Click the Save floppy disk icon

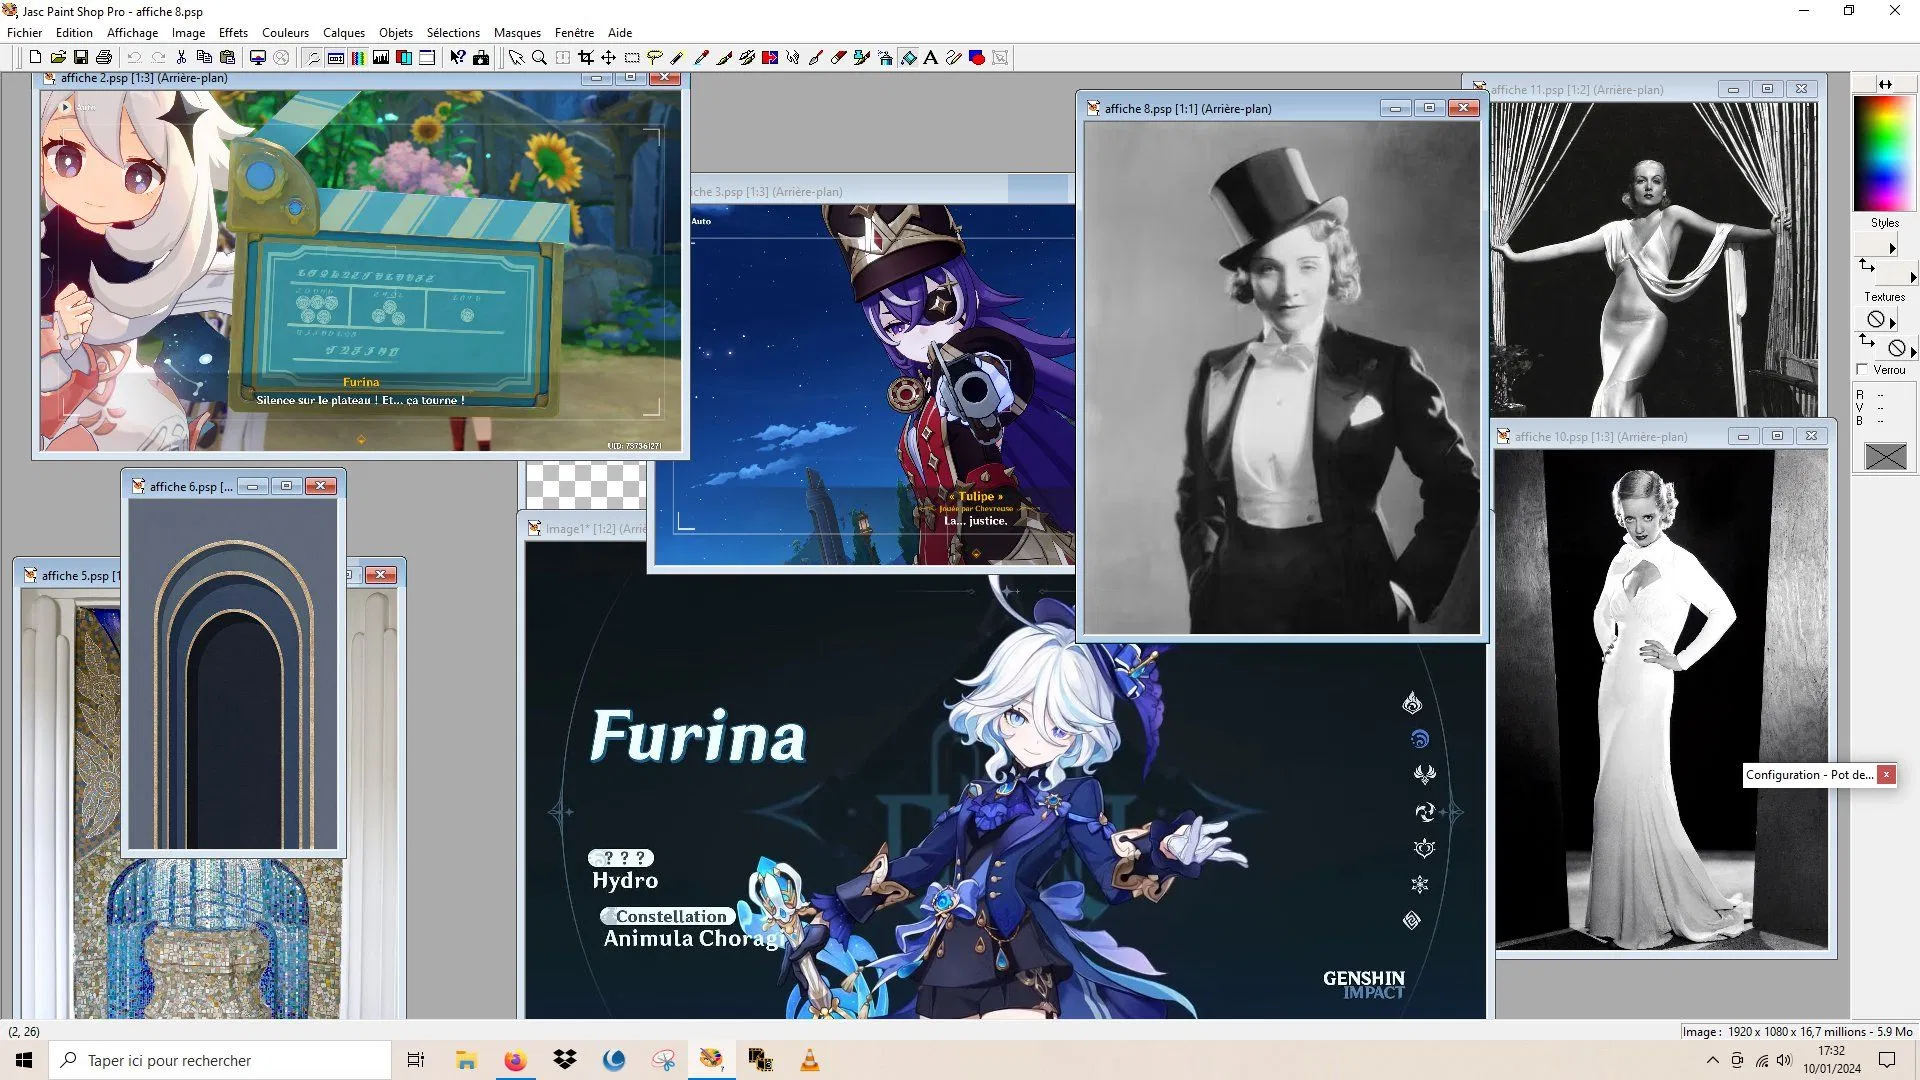(x=81, y=58)
